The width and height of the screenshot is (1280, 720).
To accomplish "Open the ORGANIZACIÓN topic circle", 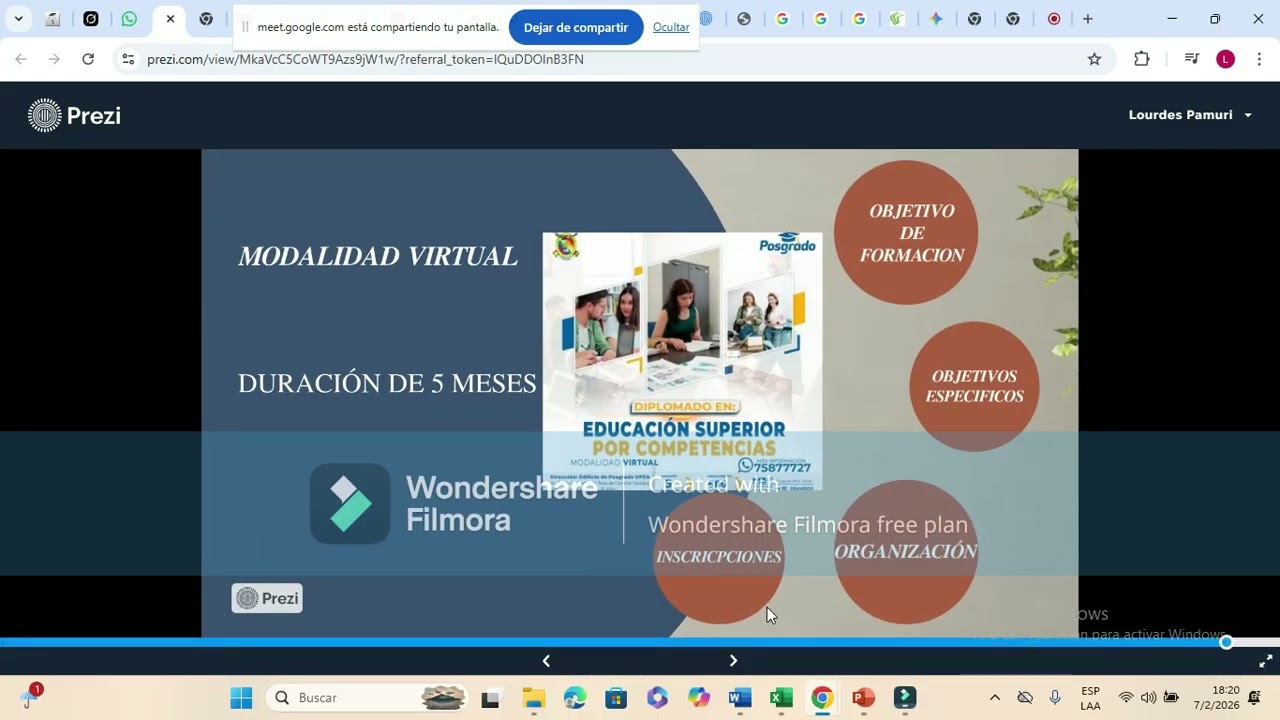I will coord(906,552).
